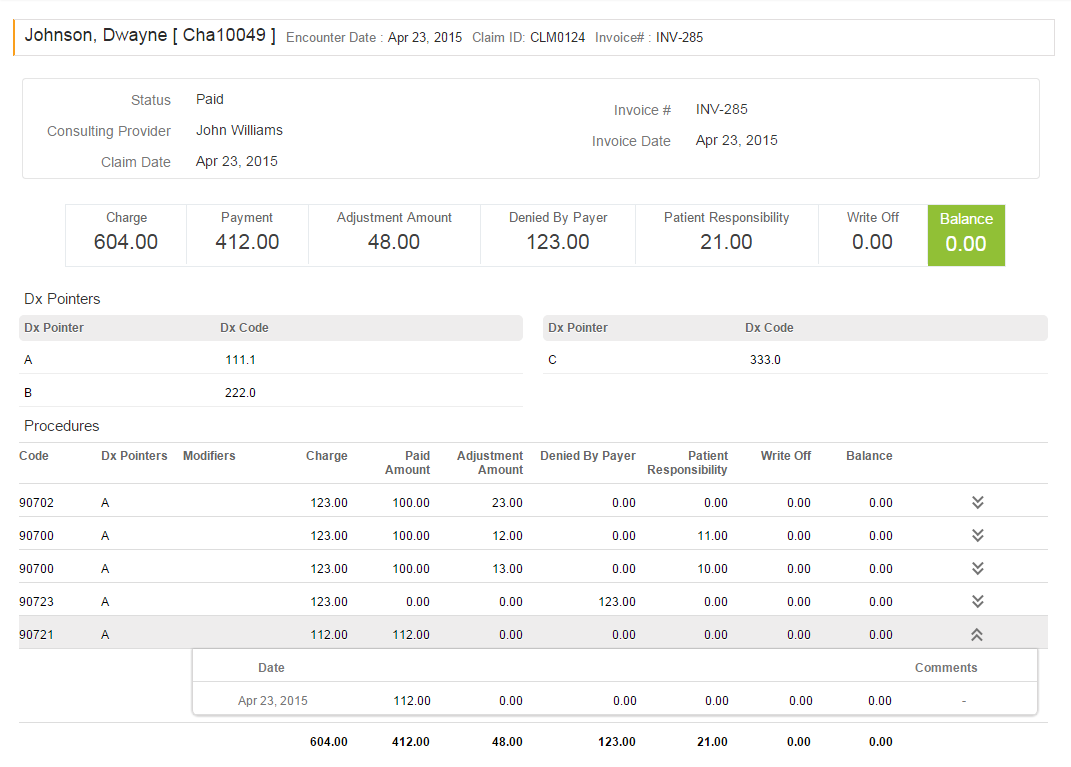Select the Payment tile showing 412.00
The width and height of the screenshot is (1071, 767).
point(246,235)
